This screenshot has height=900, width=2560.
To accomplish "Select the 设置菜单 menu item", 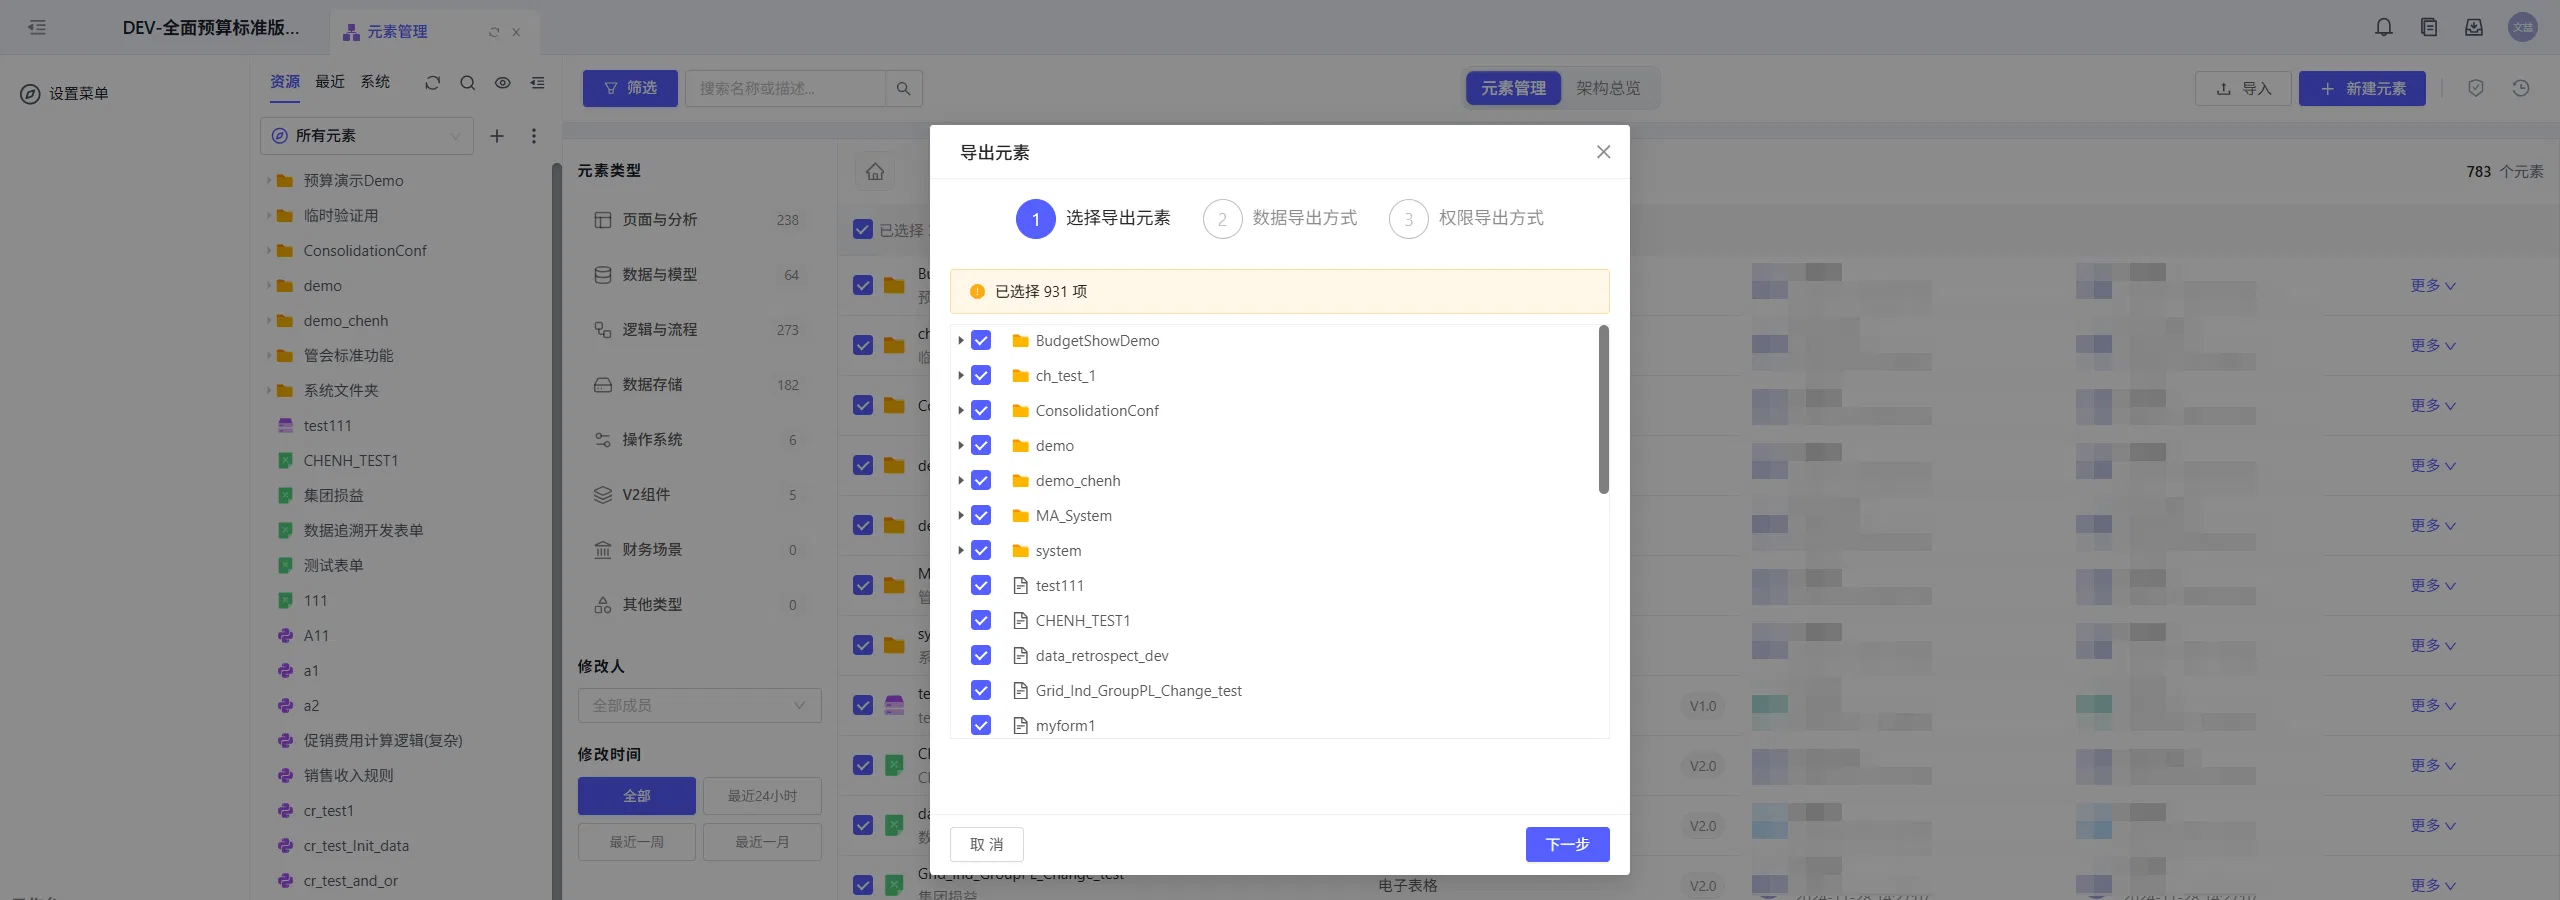I will (64, 94).
